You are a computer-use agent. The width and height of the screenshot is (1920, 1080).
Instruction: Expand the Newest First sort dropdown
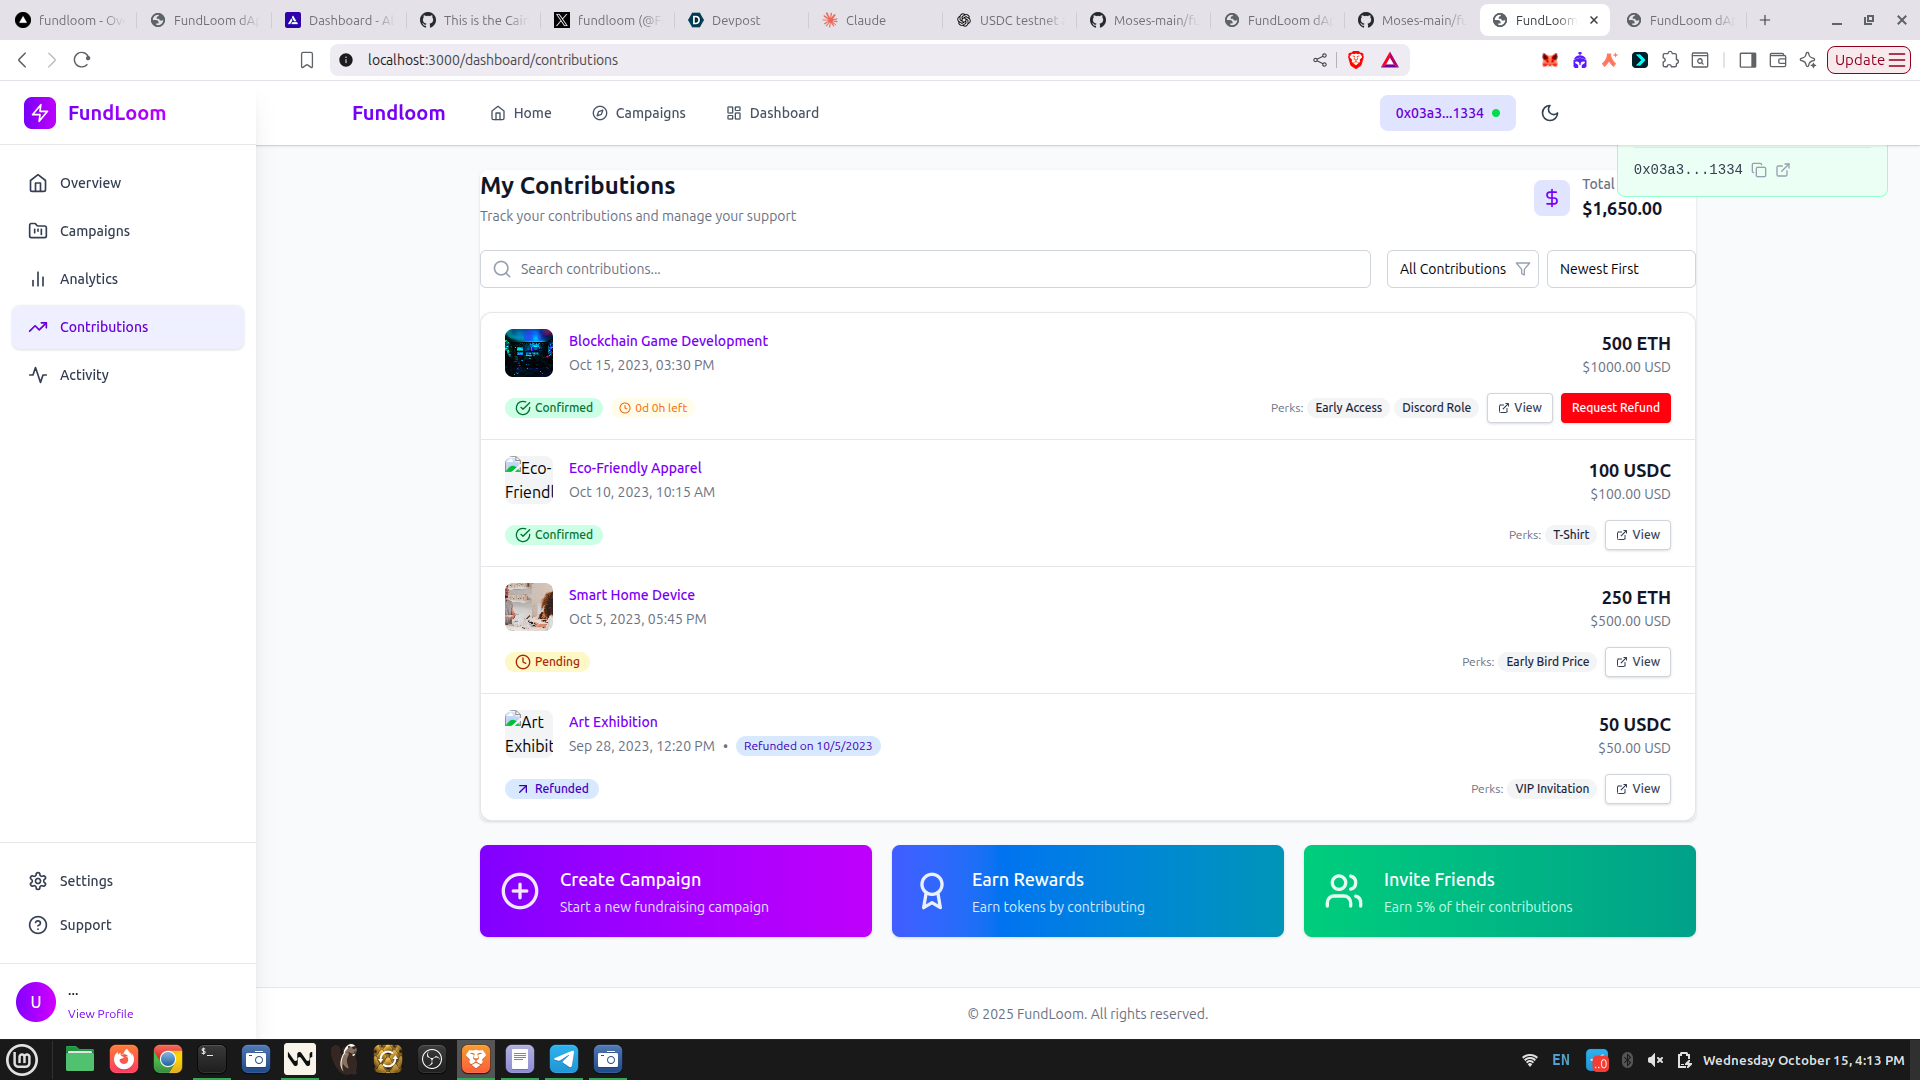[x=1620, y=269]
